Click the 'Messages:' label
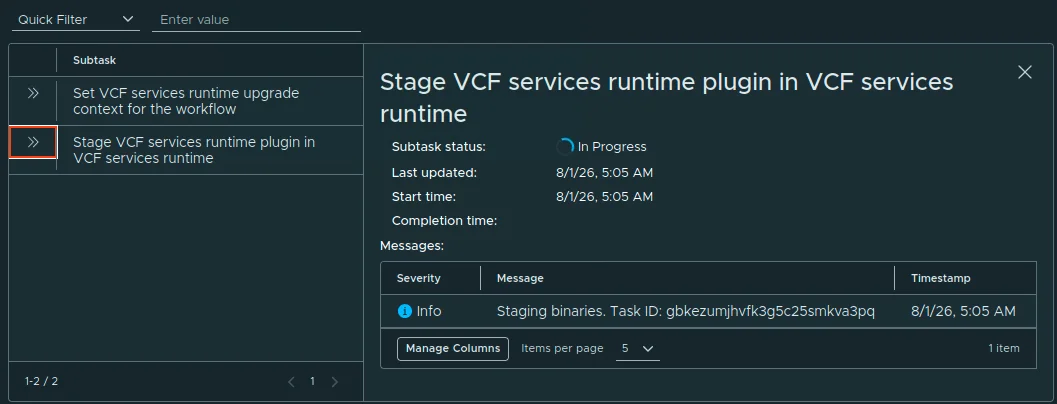 (x=412, y=246)
